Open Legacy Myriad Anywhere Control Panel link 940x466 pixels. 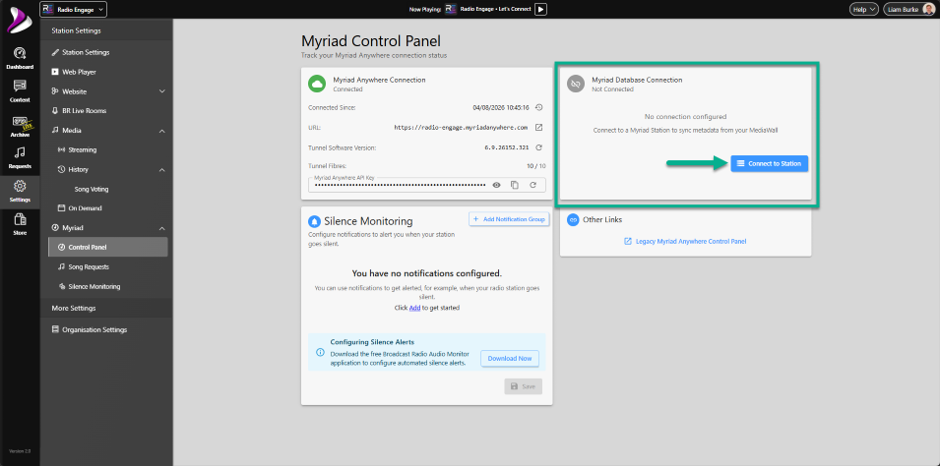pyautogui.click(x=685, y=241)
